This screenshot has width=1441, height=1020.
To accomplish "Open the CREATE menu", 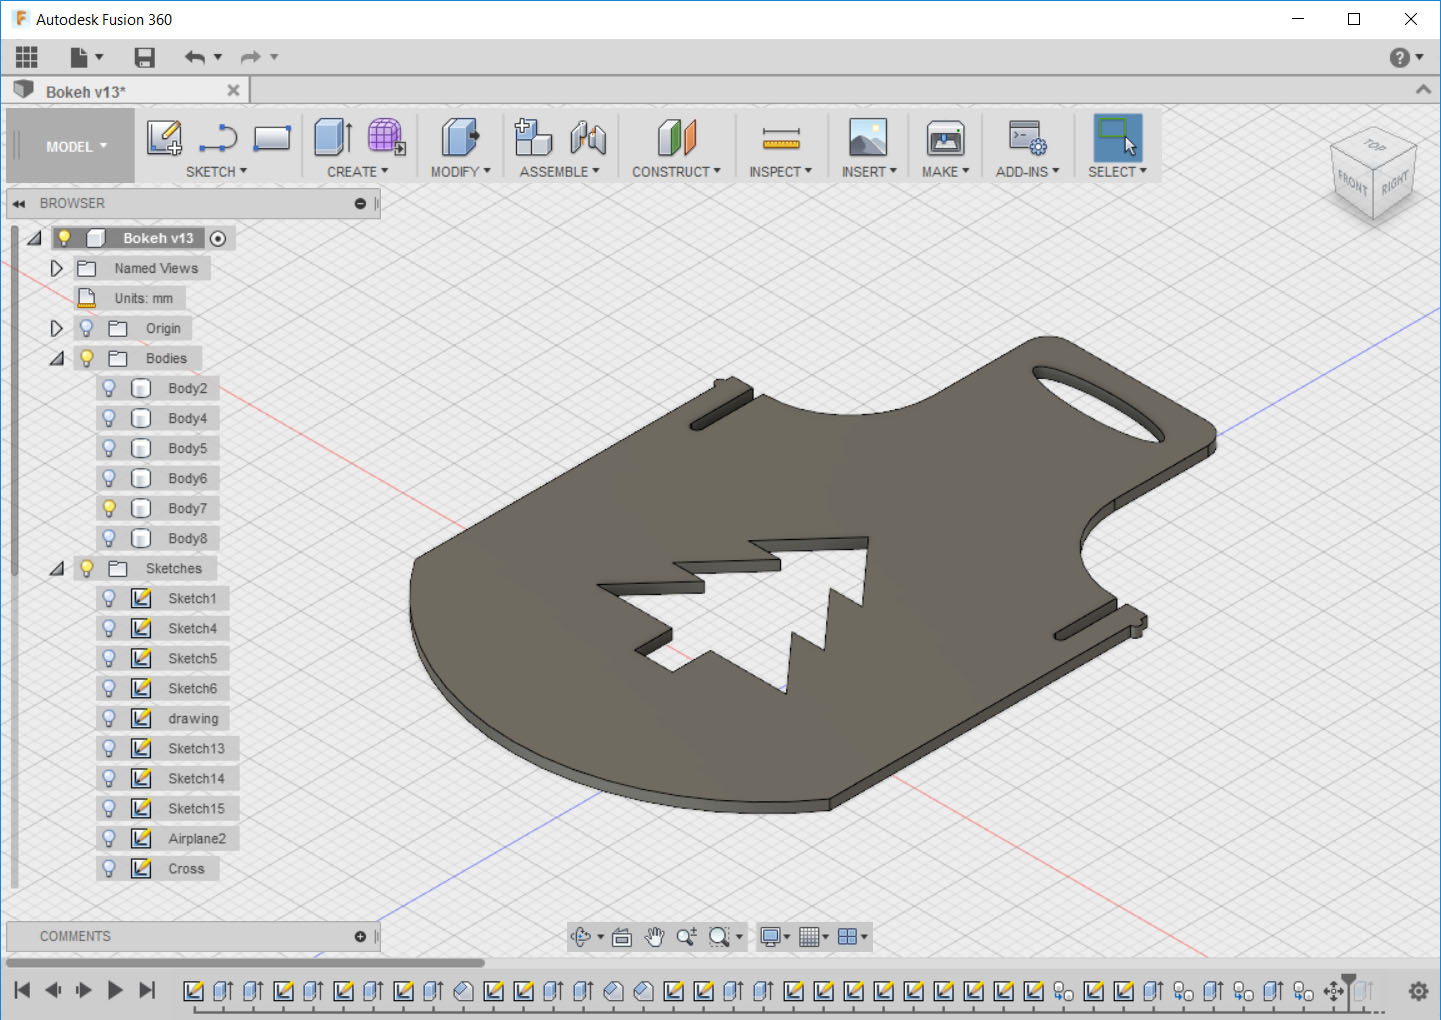I will (357, 172).
